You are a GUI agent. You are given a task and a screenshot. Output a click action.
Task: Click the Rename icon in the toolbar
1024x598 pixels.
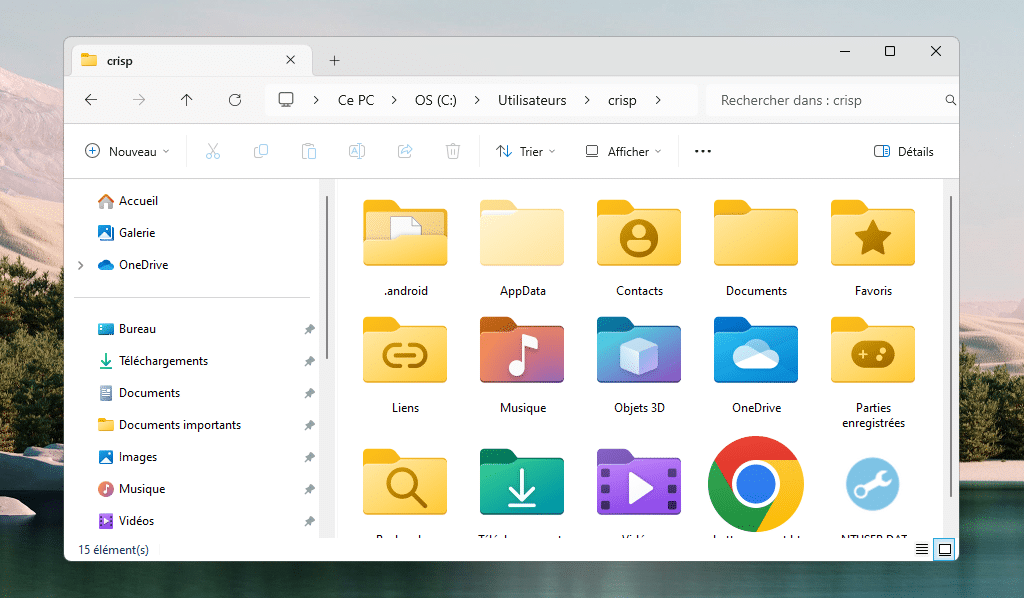click(x=356, y=151)
